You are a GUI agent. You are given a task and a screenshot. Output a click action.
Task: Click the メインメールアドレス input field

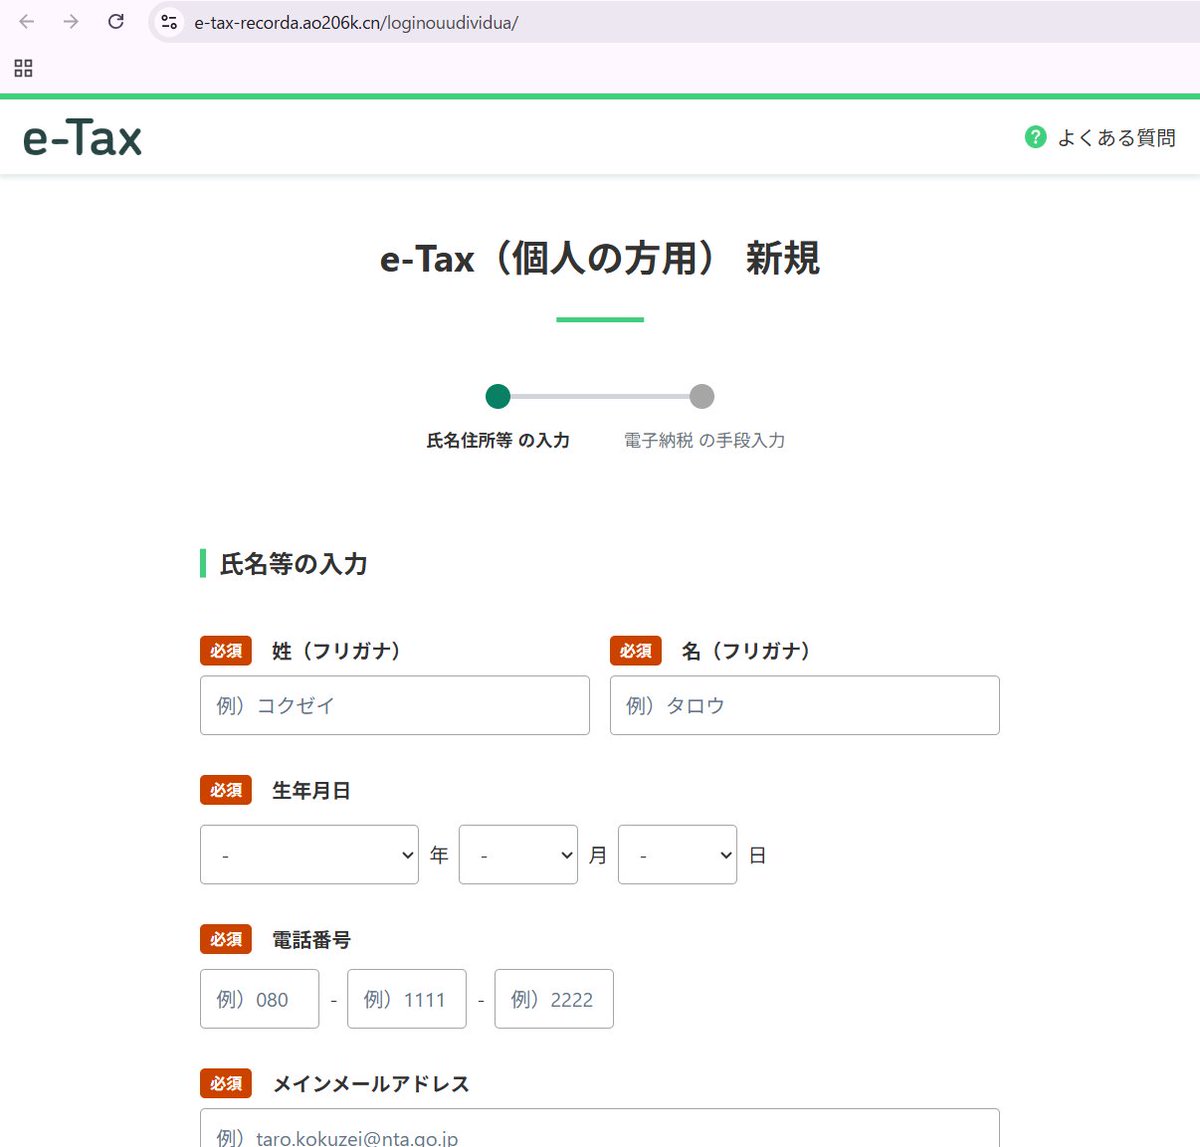(600, 1128)
